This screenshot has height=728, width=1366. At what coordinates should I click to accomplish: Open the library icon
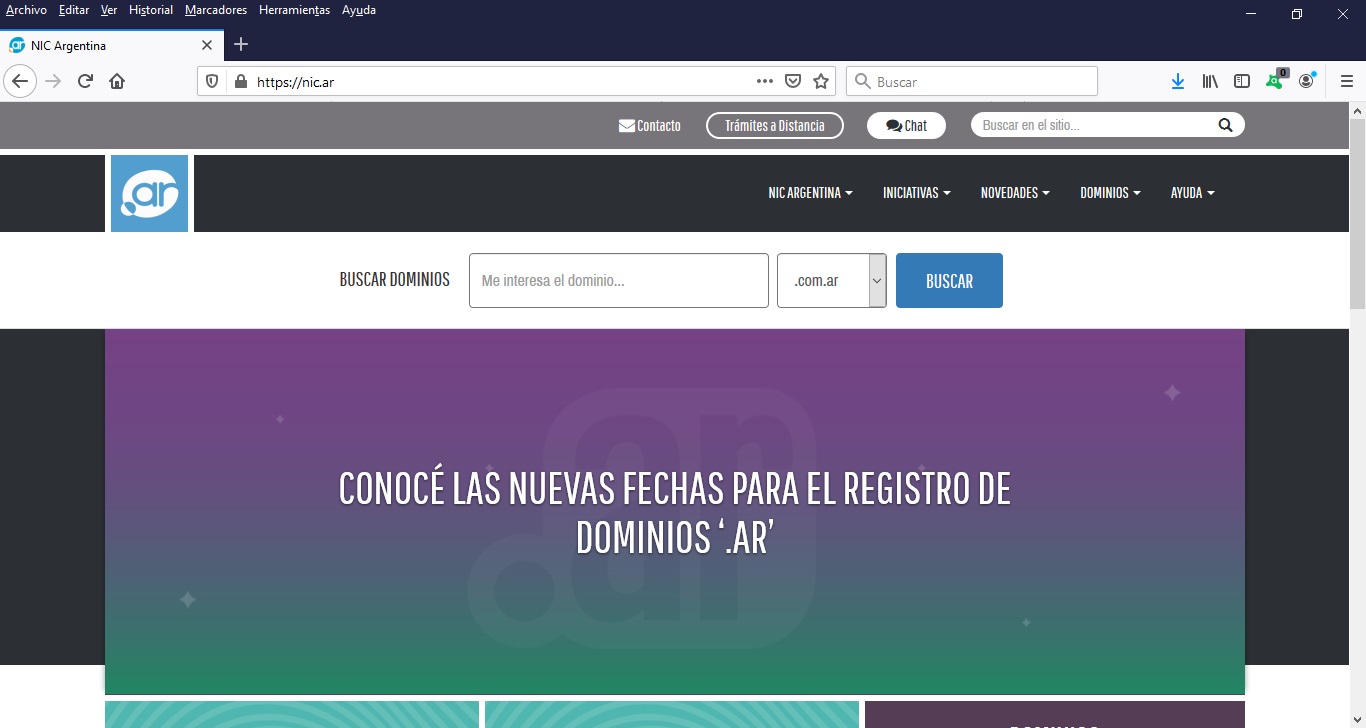point(1210,81)
